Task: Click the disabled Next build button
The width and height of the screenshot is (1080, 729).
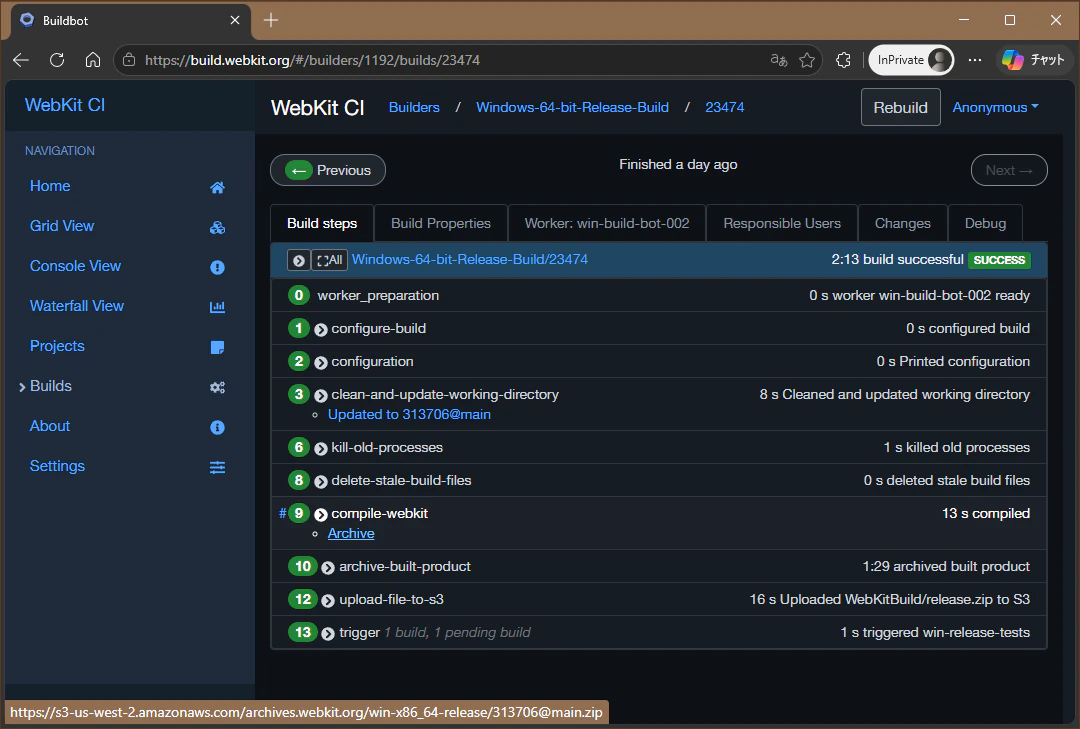Action: tap(1009, 170)
